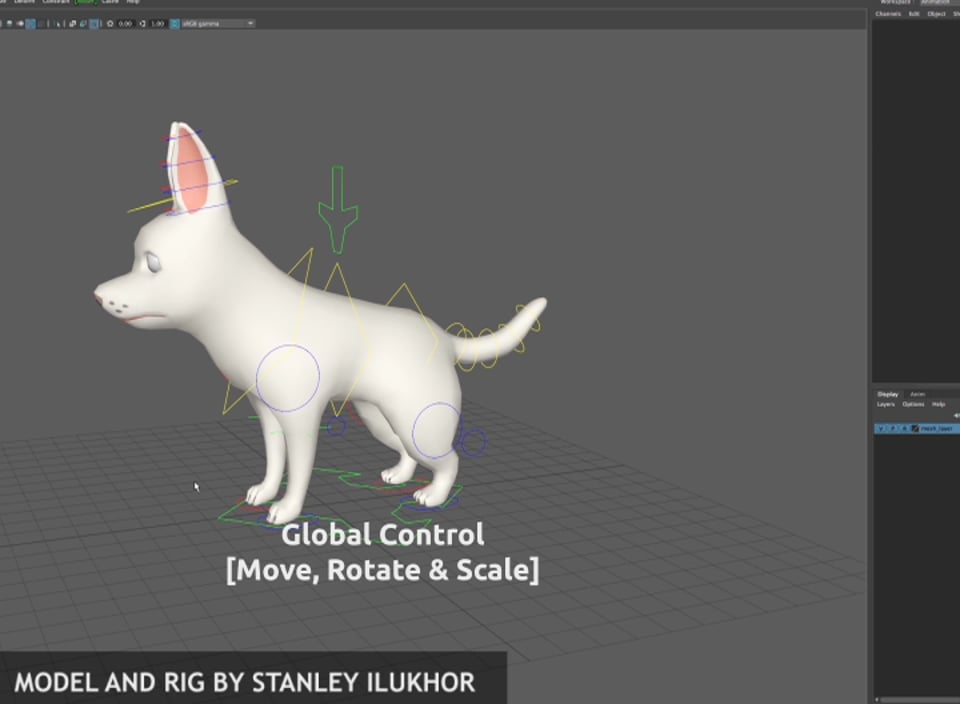Image resolution: width=960 pixels, height=704 pixels.
Task: Click the gamma value field showing 1.00
Action: point(157,23)
